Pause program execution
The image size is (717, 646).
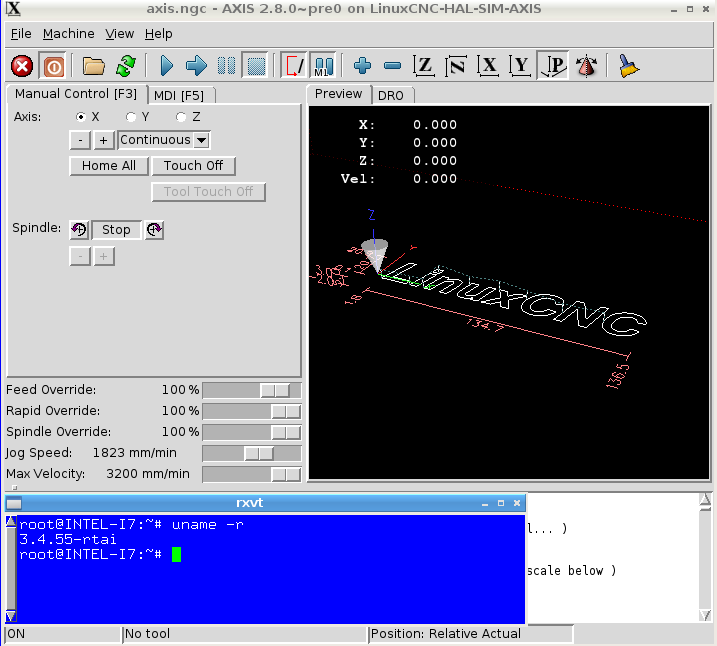226,66
